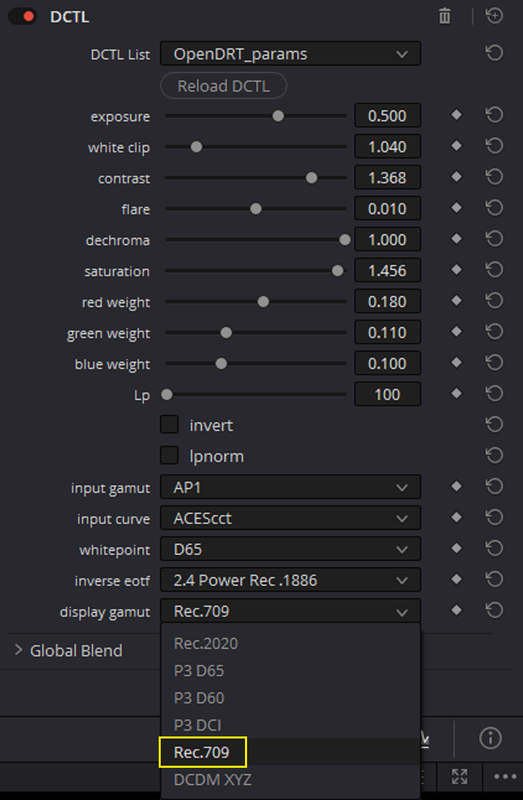Select DCDM XYZ display gamut
523x800 pixels.
(290, 779)
